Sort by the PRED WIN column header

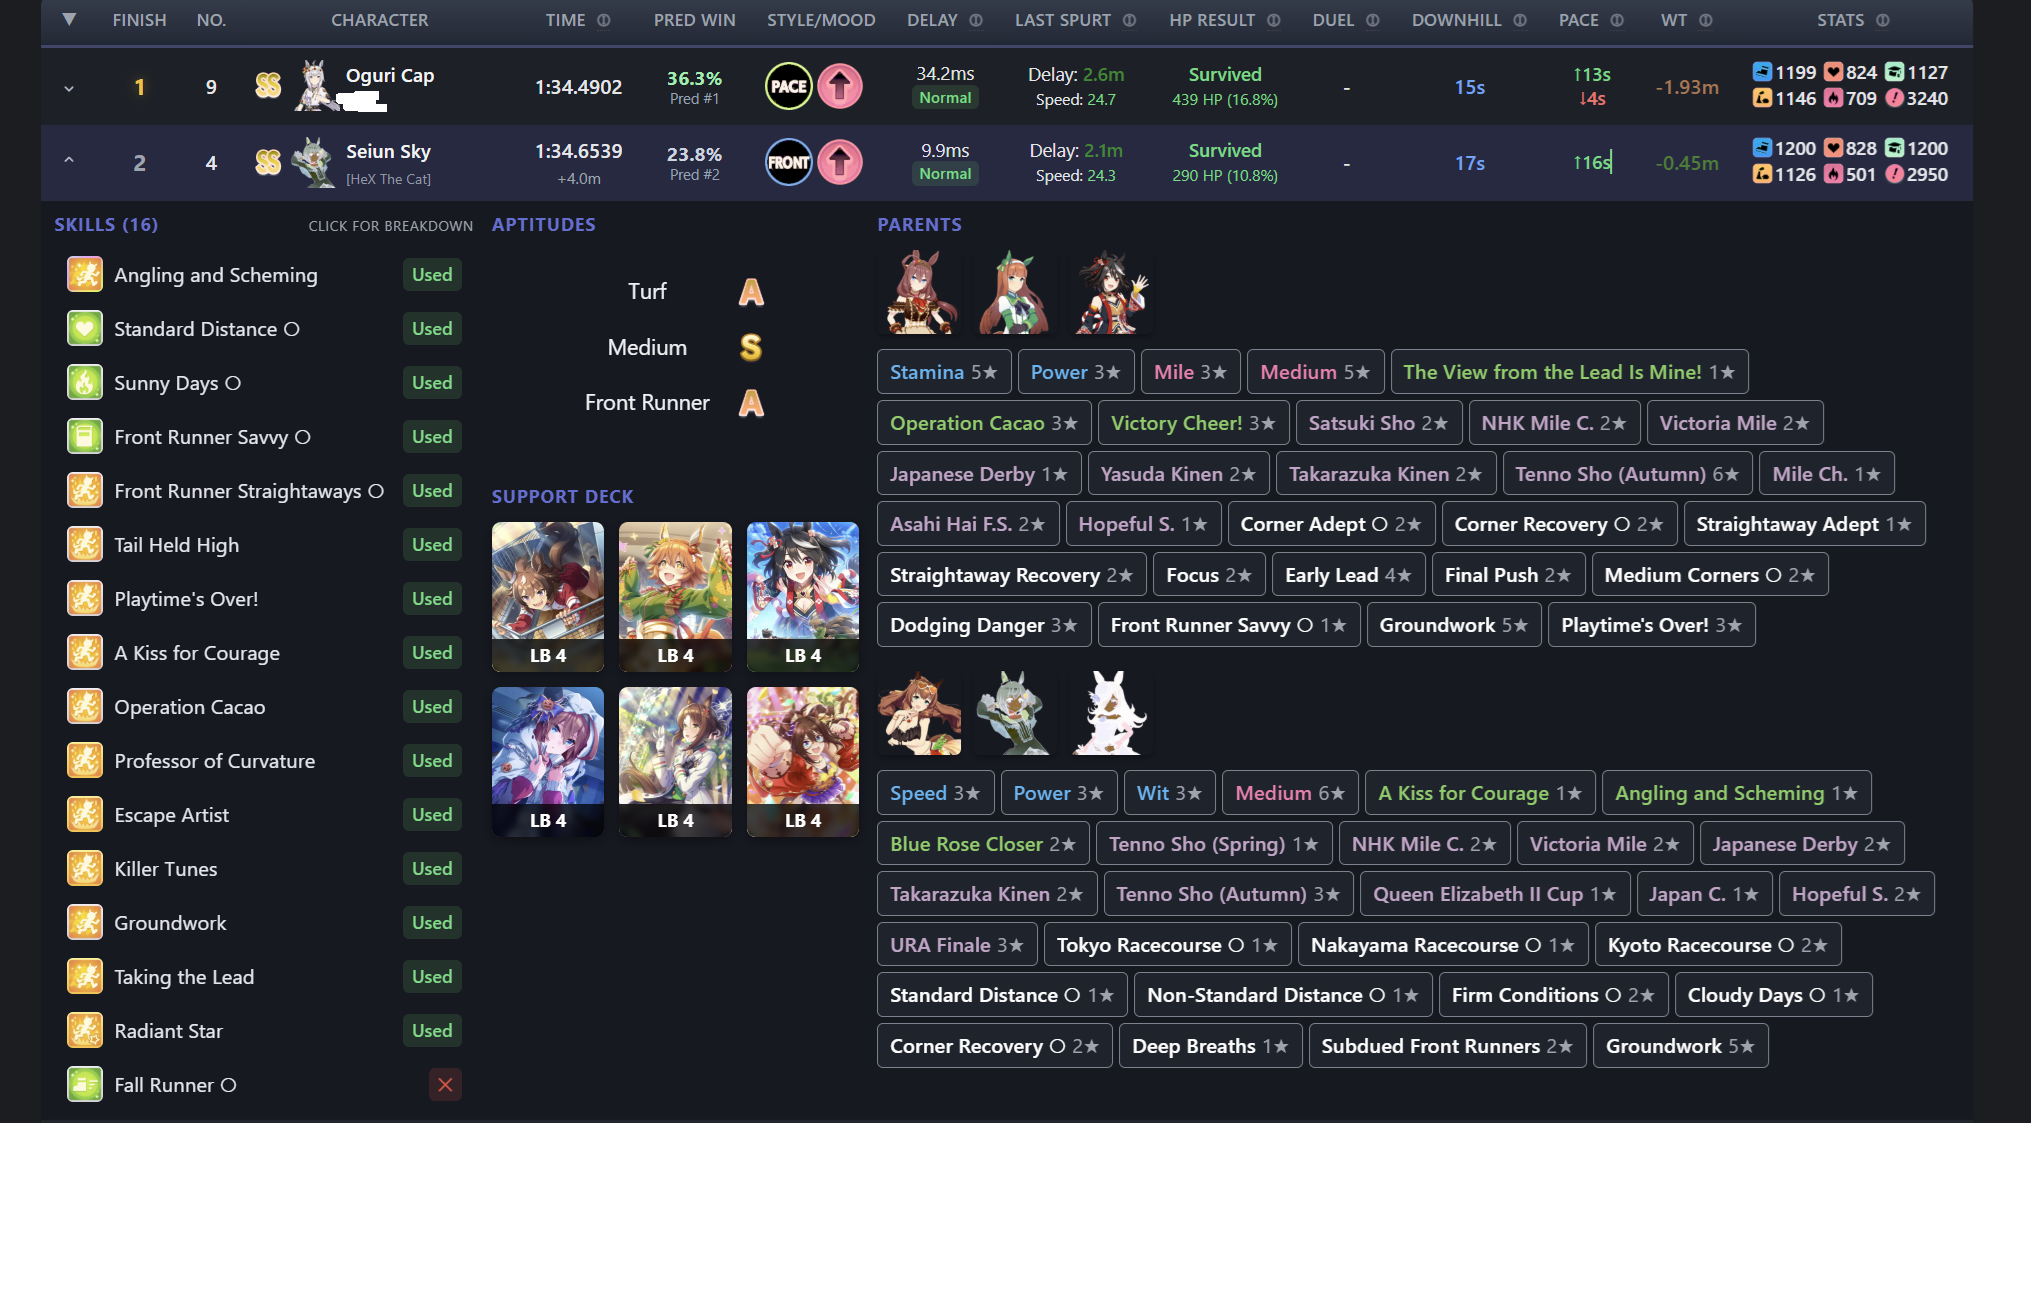pyautogui.click(x=694, y=20)
